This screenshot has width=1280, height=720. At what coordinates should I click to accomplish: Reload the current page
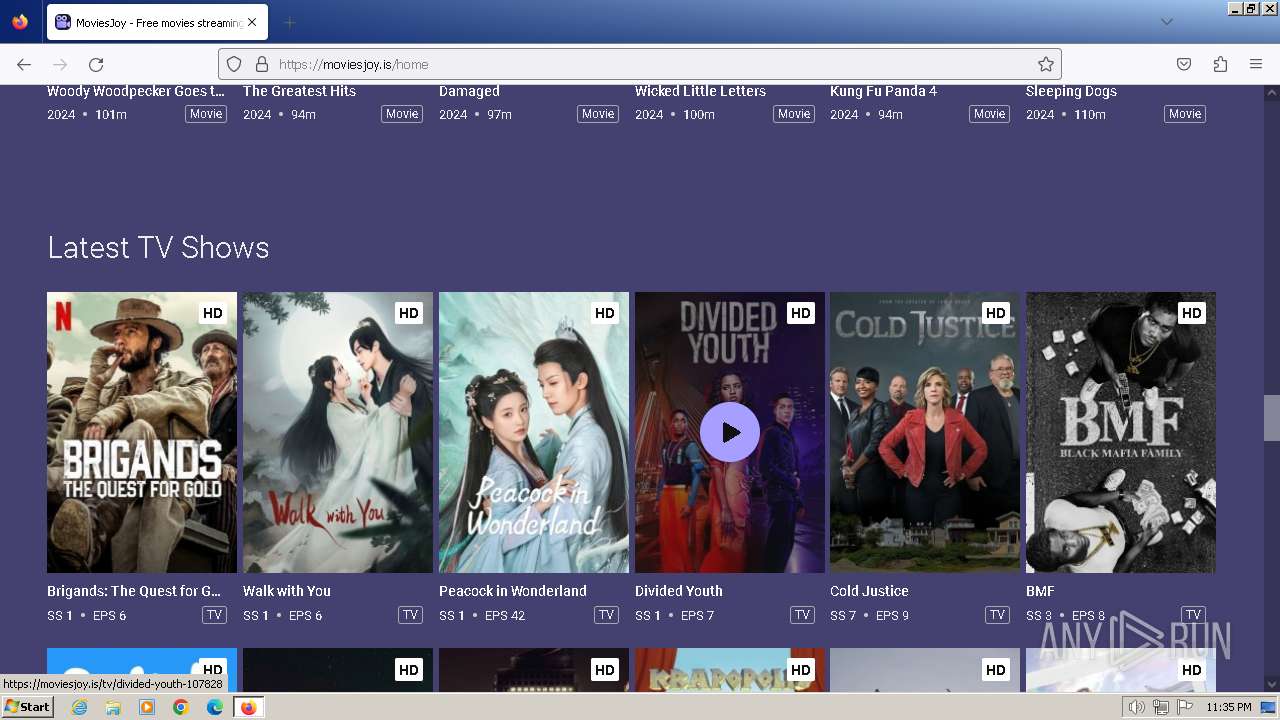pos(96,64)
